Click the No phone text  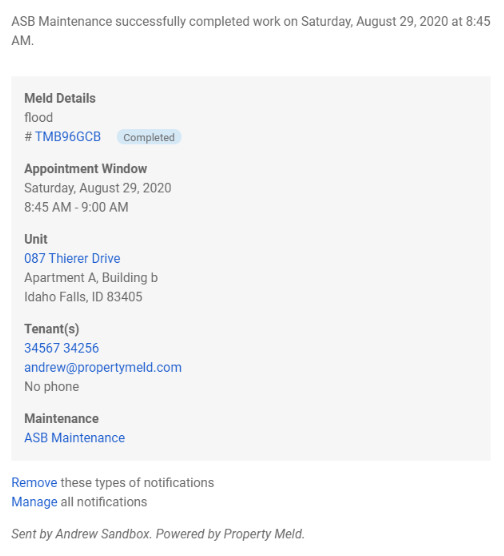[x=51, y=387]
